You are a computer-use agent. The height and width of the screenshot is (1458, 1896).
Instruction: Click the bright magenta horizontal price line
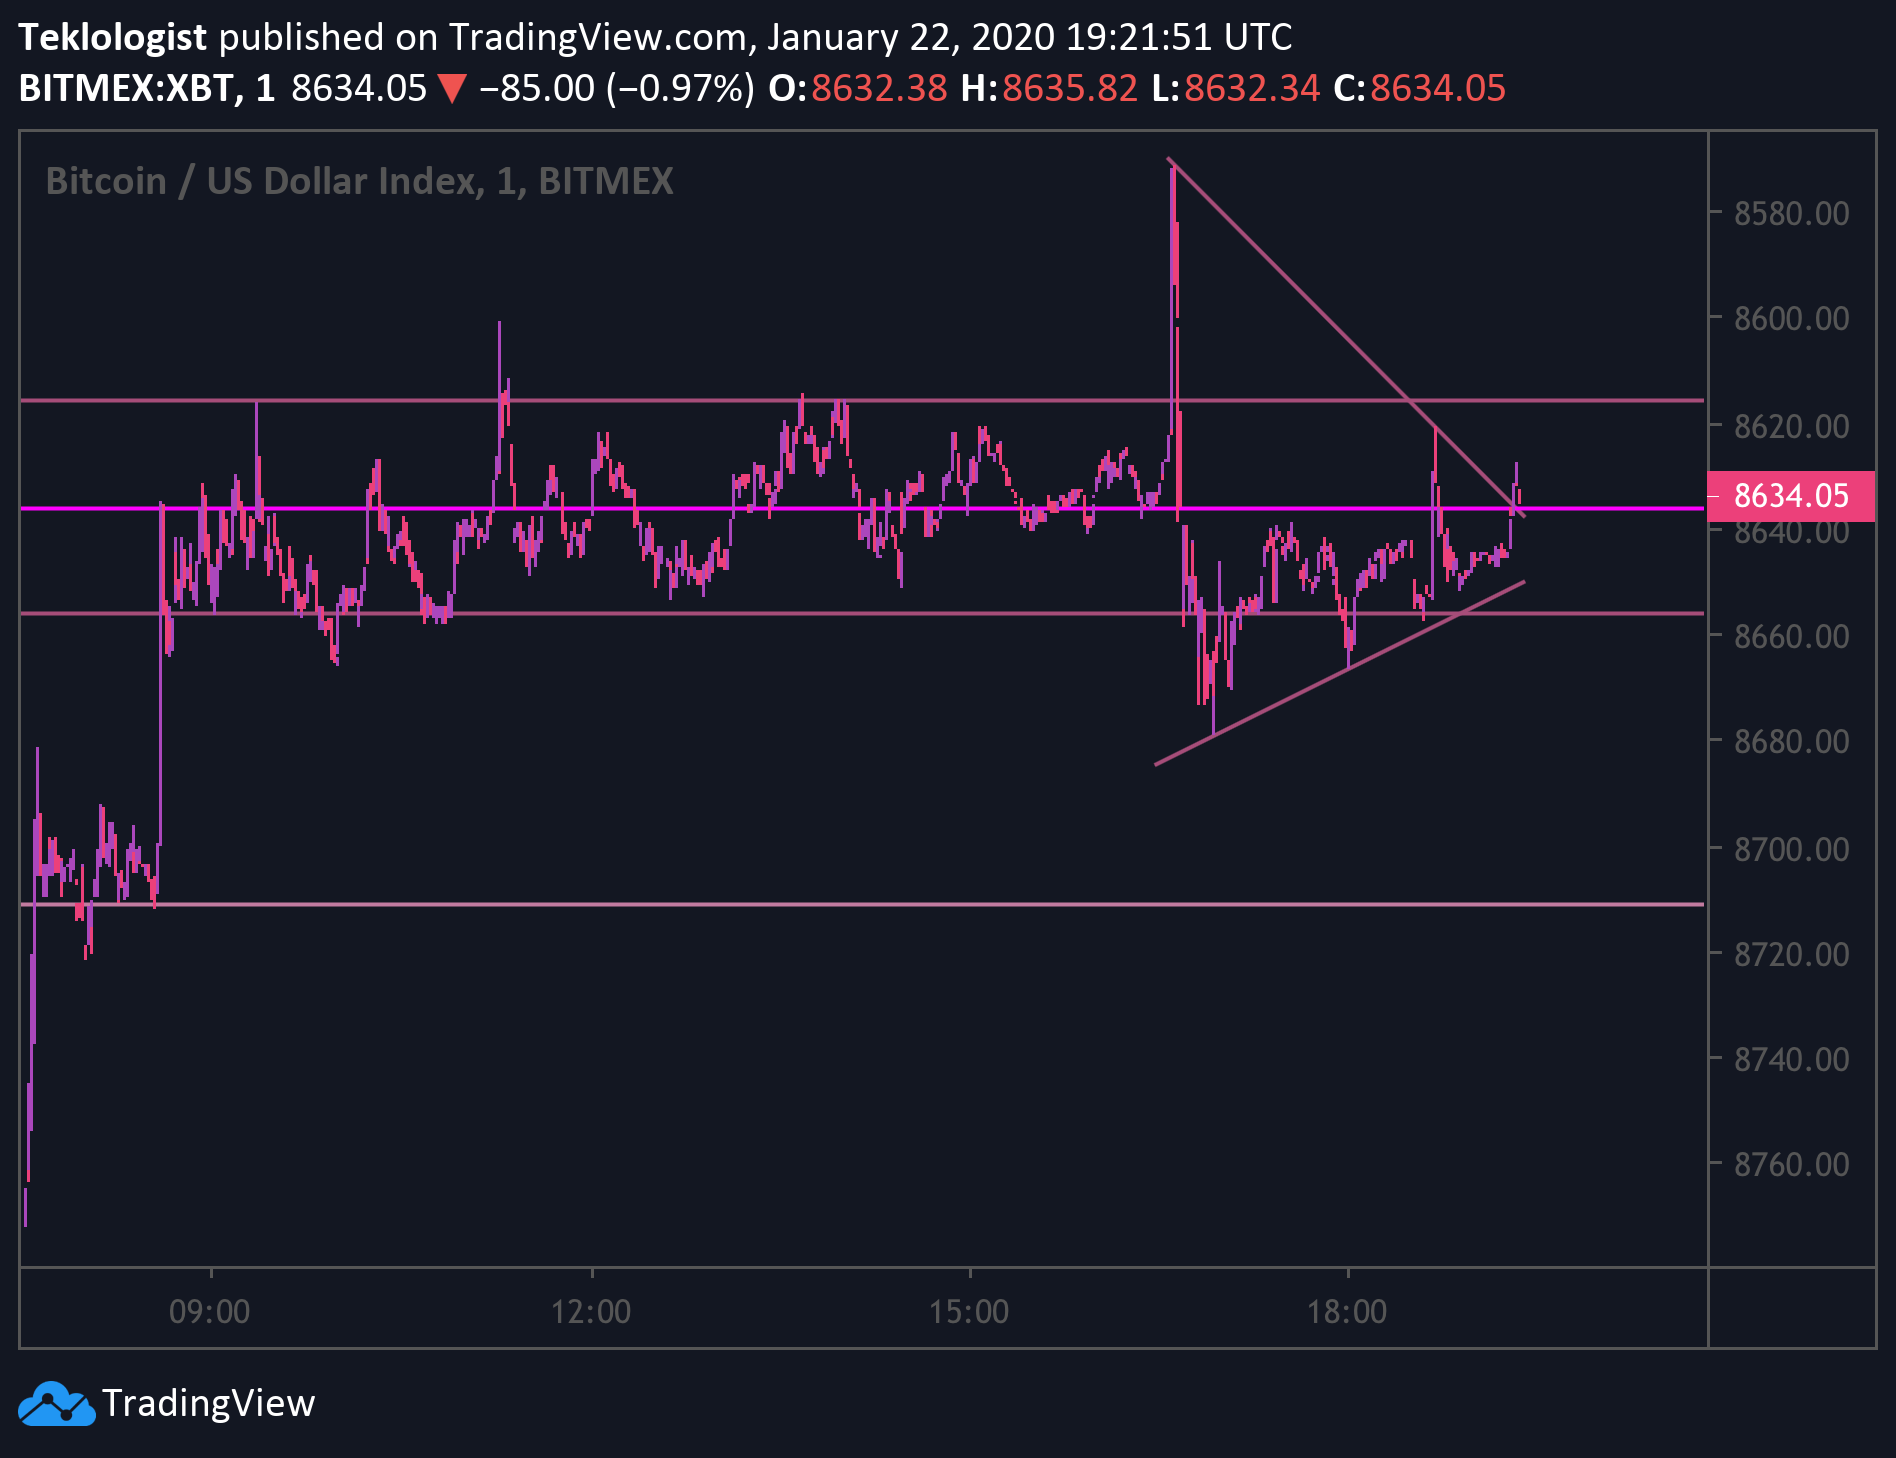pyautogui.click(x=862, y=508)
